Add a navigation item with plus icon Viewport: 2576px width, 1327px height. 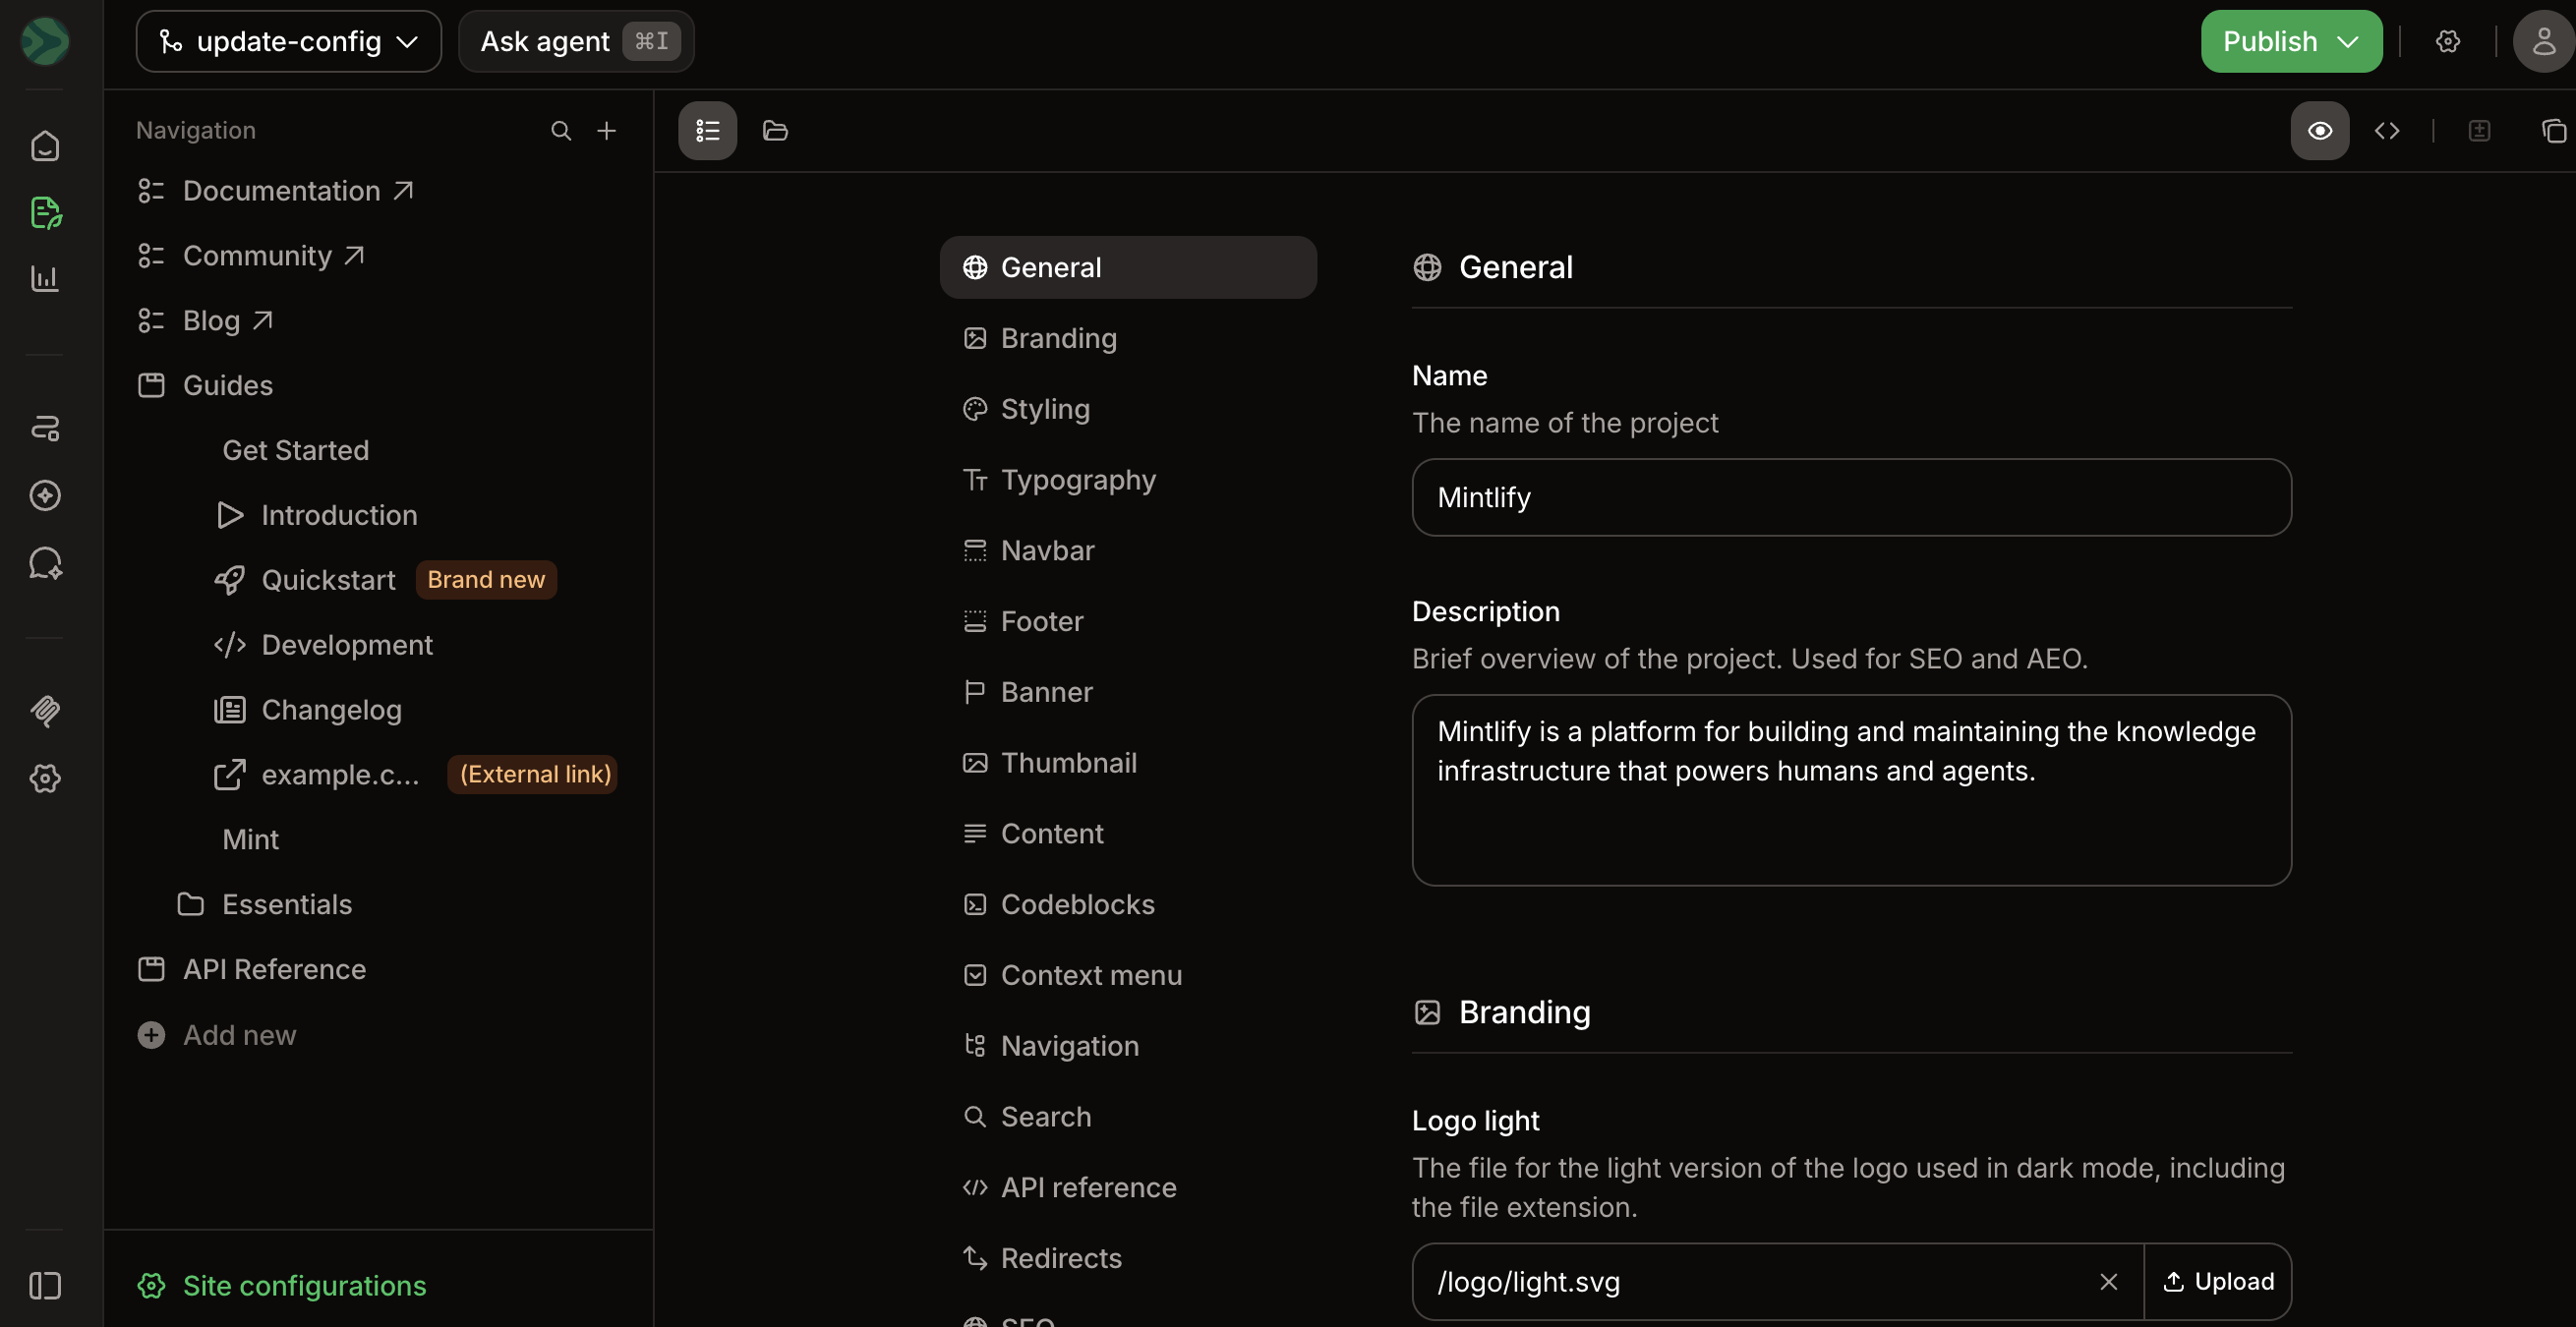click(x=607, y=130)
